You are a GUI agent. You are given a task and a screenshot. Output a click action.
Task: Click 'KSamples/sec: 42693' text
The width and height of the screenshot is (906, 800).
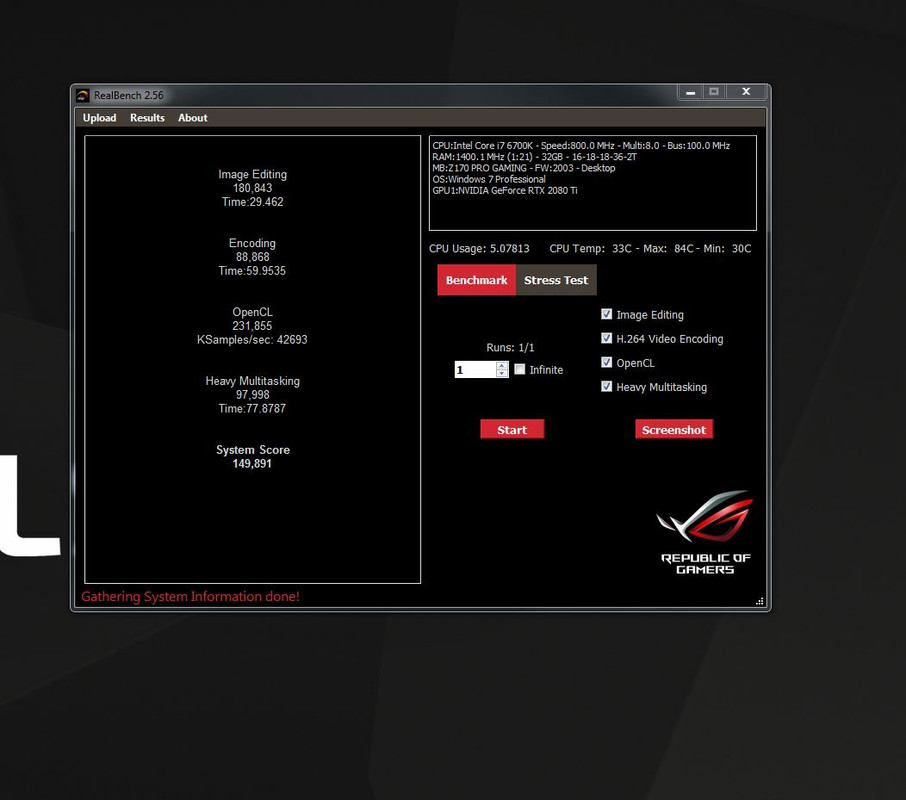pyautogui.click(x=252, y=340)
